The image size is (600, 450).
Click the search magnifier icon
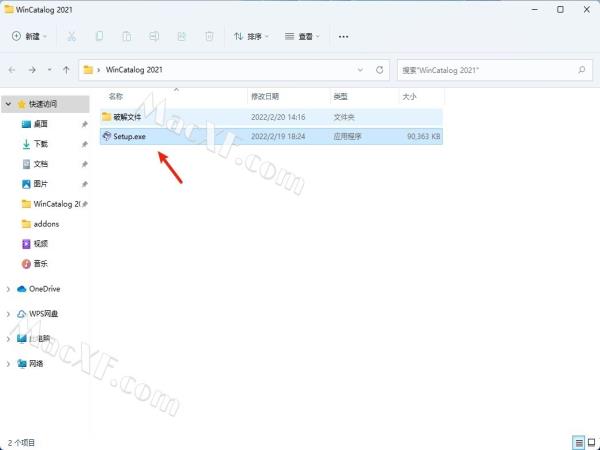point(582,70)
